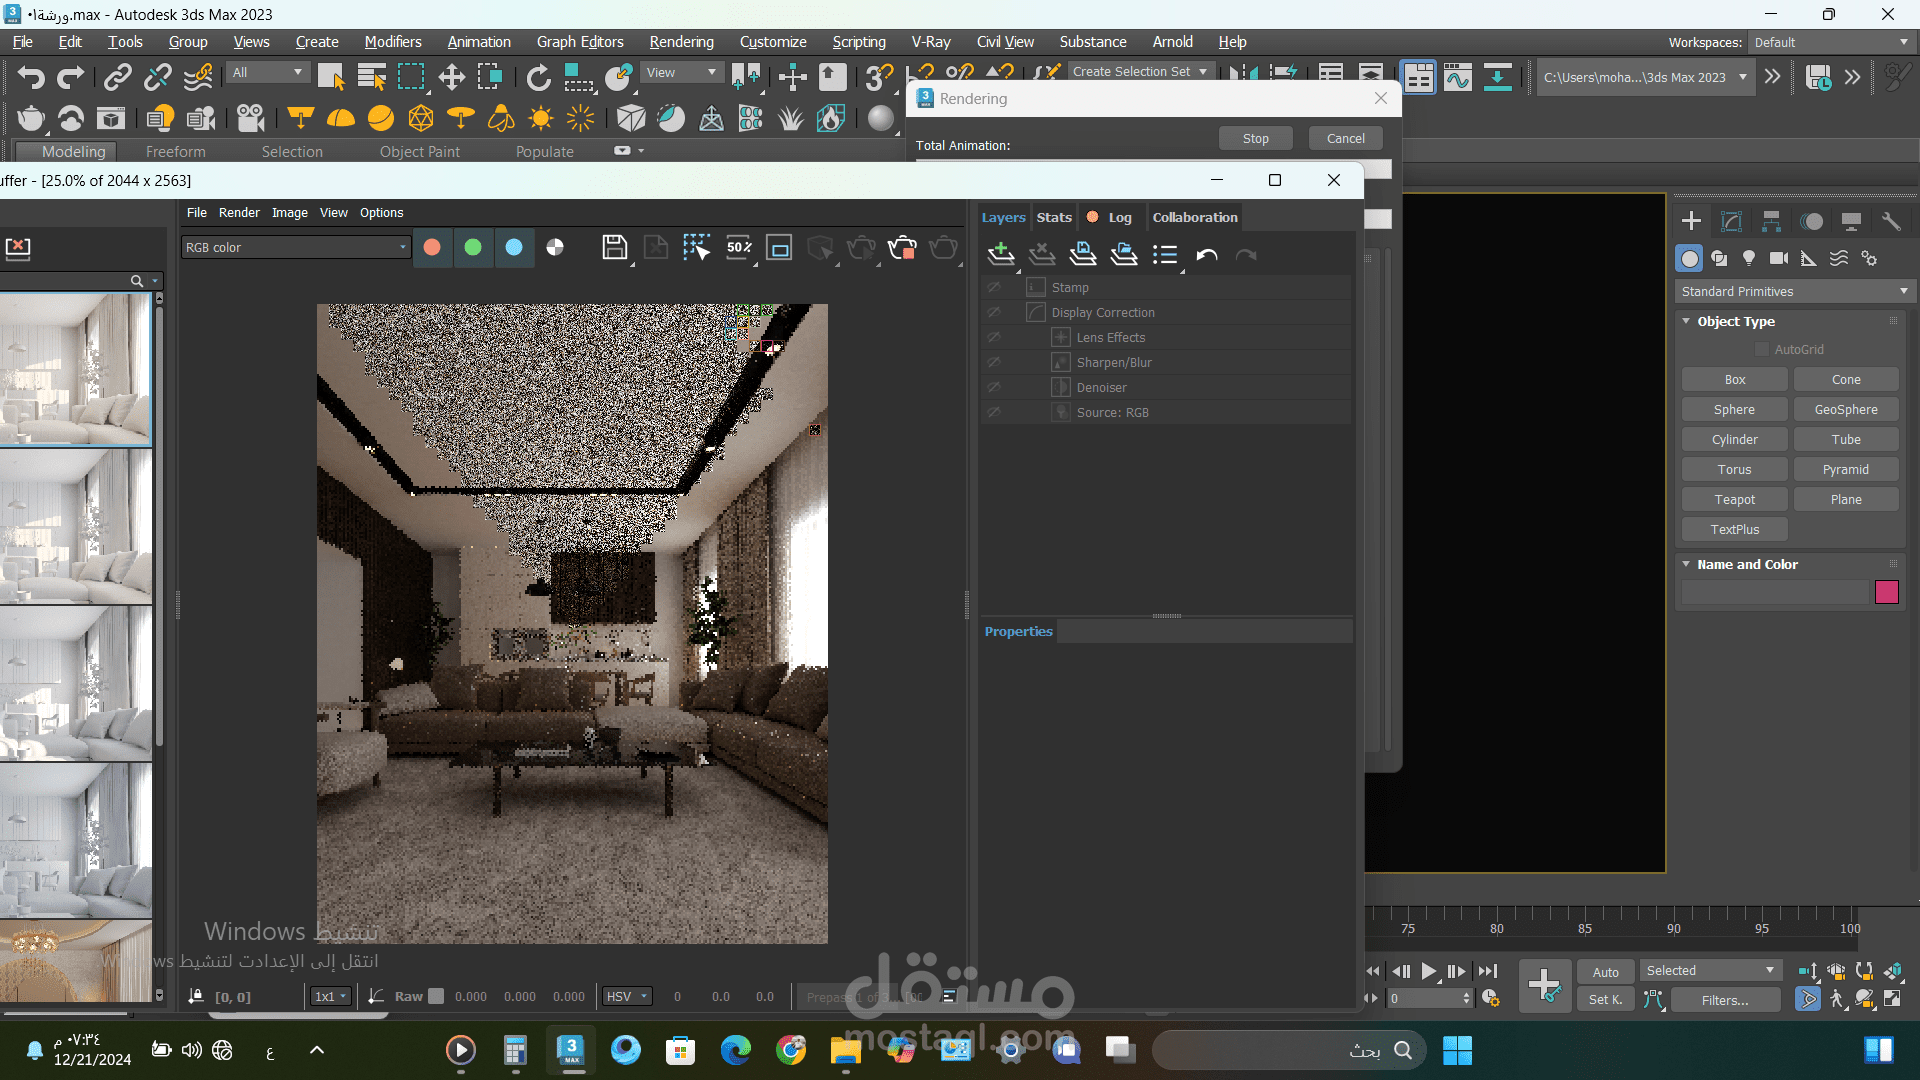This screenshot has height=1080, width=1920.
Task: Click the Redo arrow in 3ds Max toolbar
Action: [x=71, y=77]
